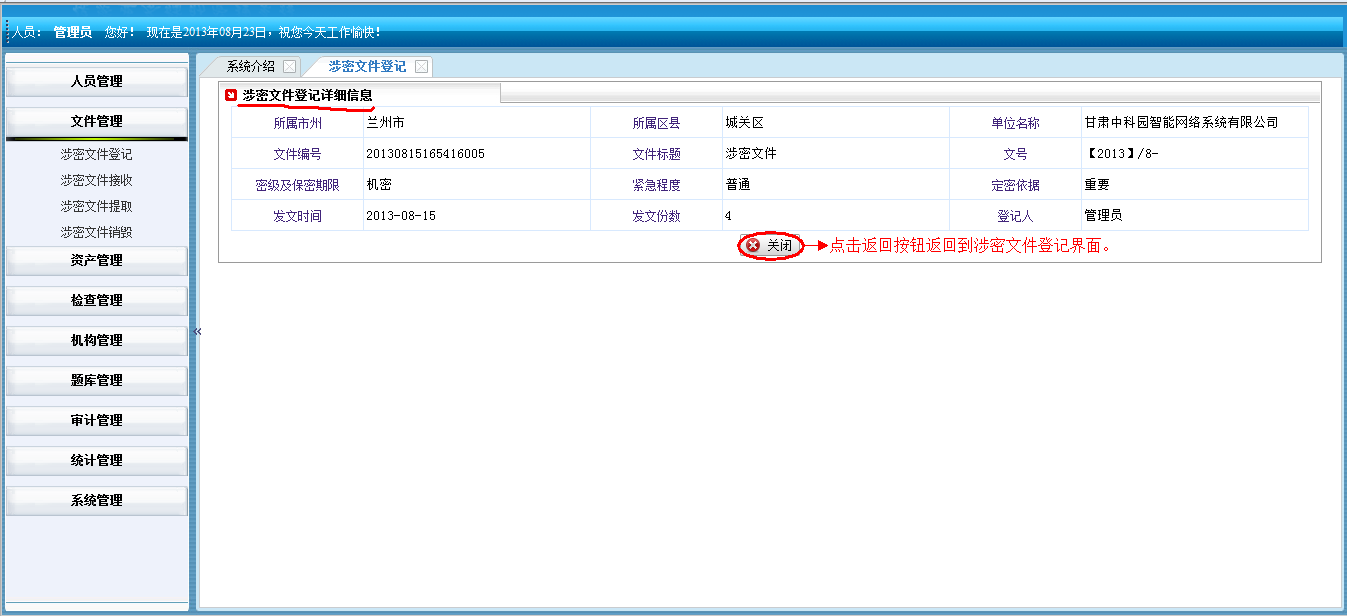Screen dimensions: 1347x616
Task: Click the value 重要
Action: pos(1097,185)
